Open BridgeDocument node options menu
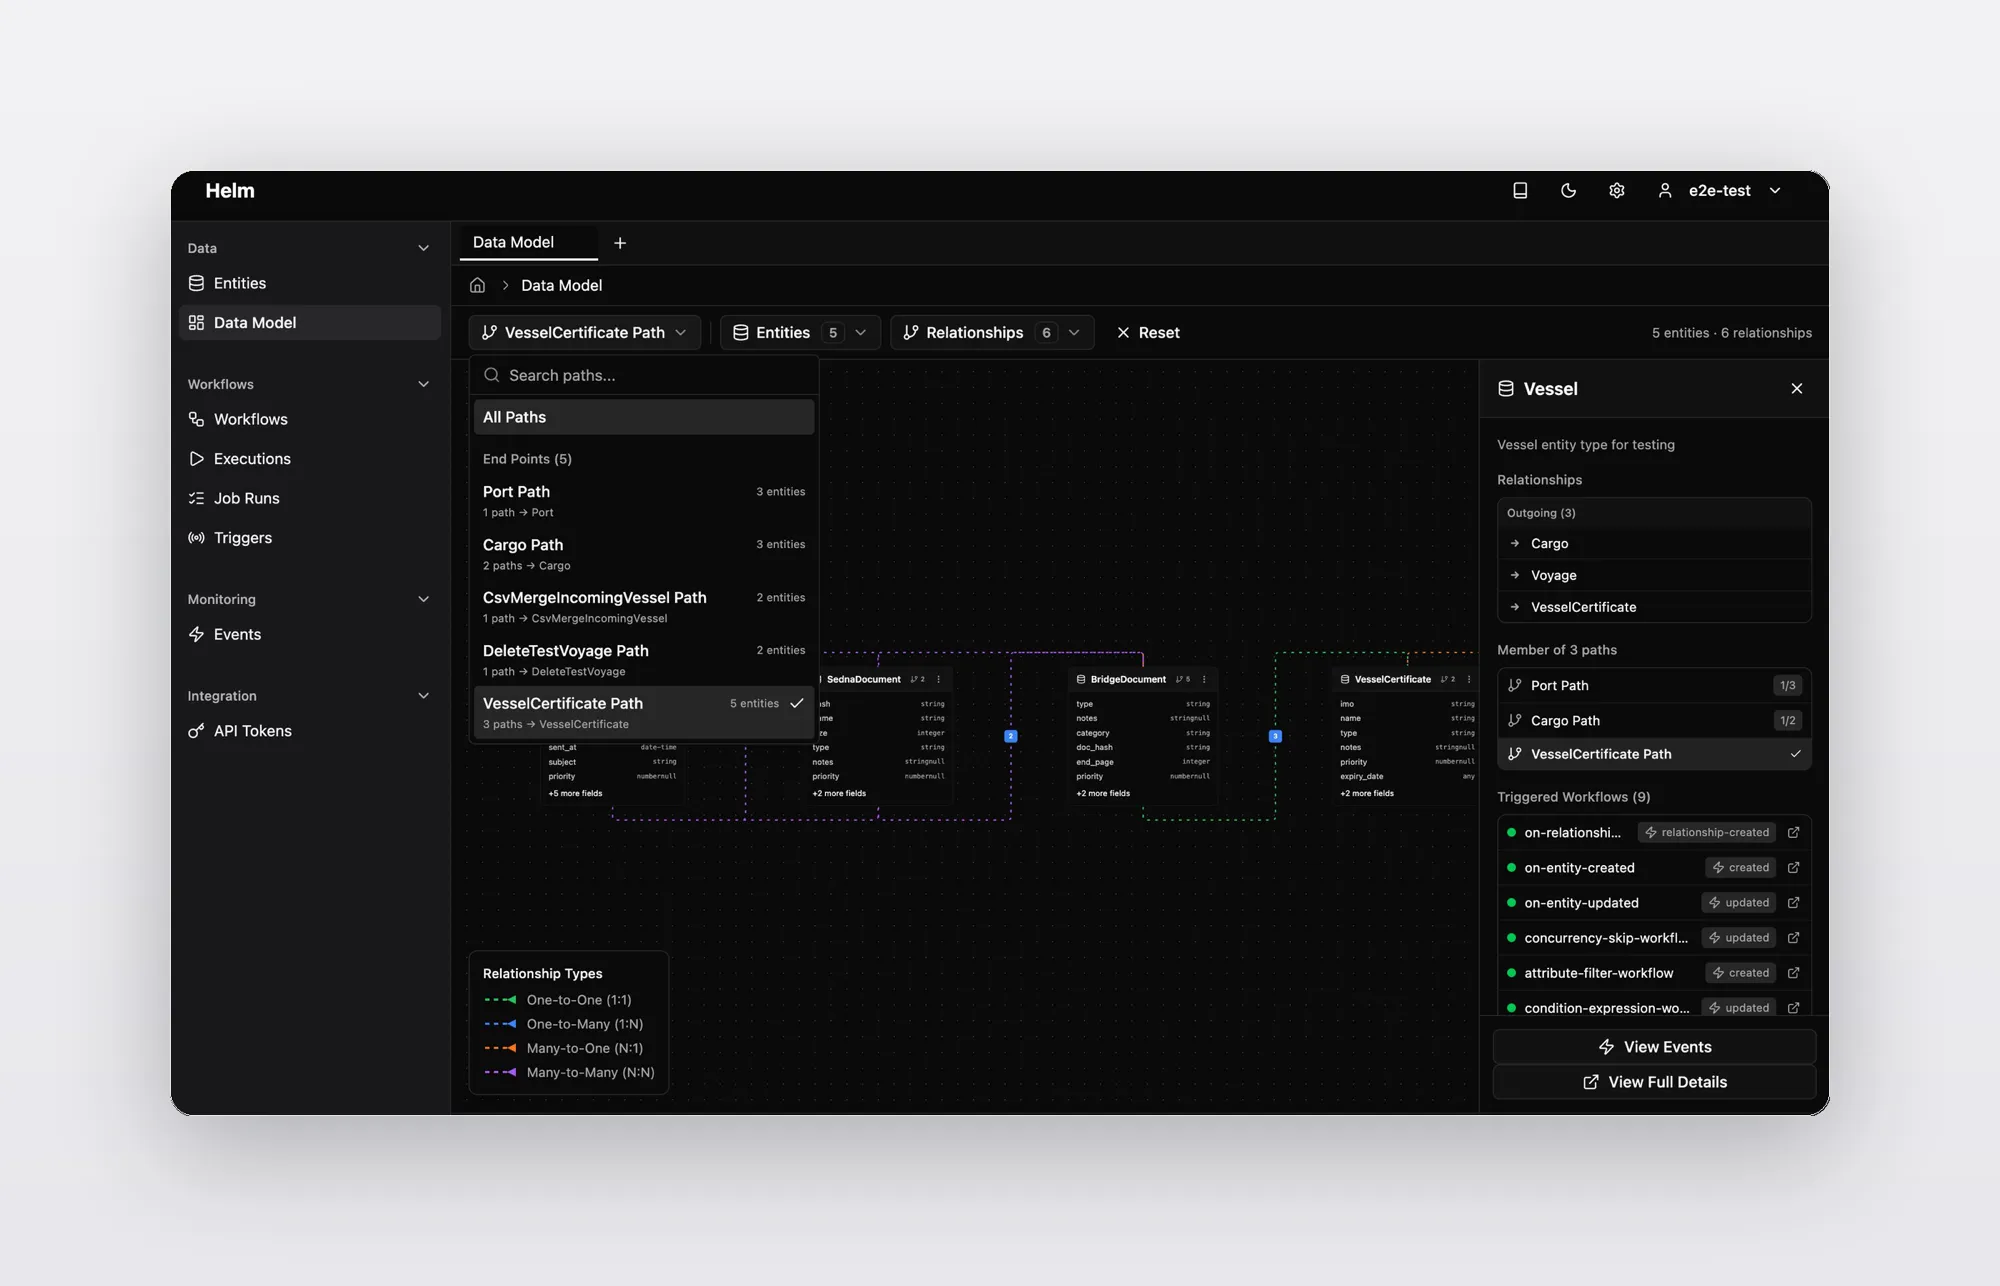Image resolution: width=2000 pixels, height=1286 pixels. (1204, 679)
